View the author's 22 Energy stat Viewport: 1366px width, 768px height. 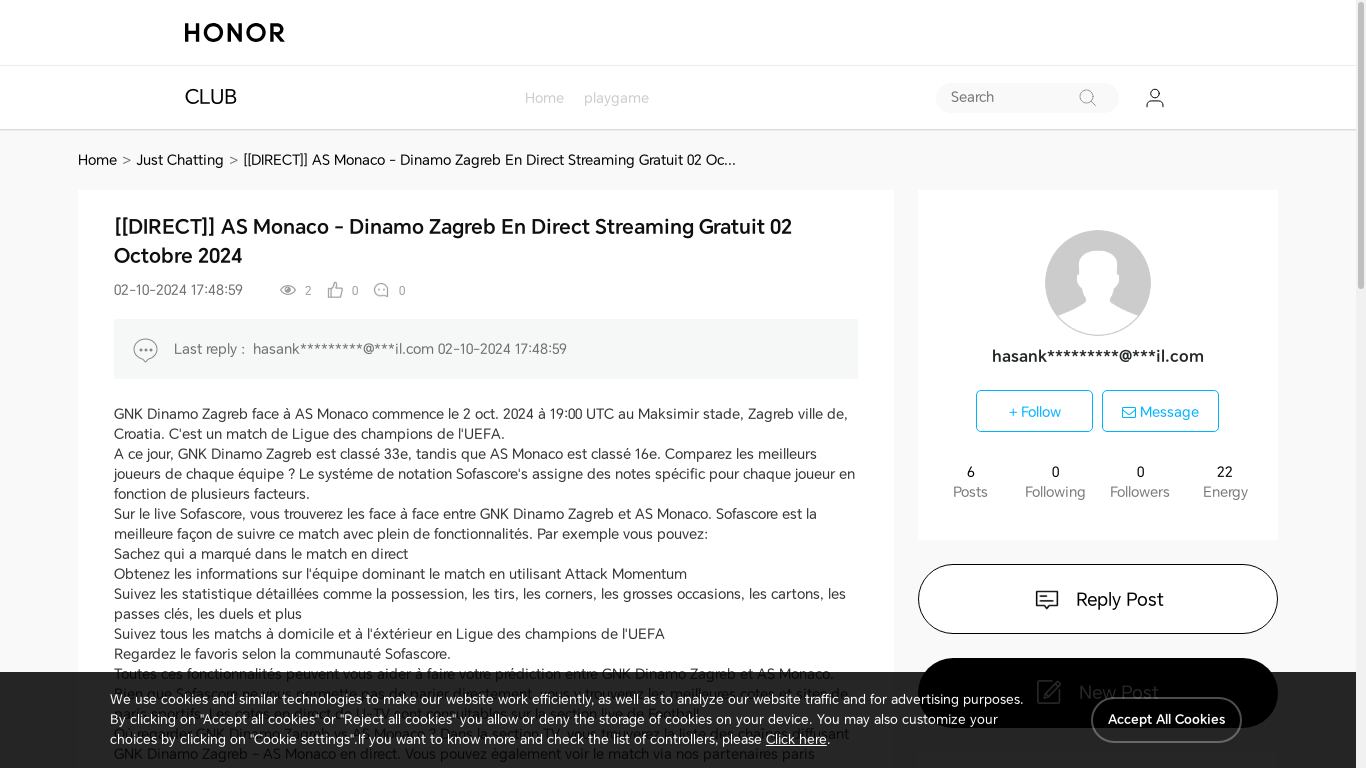[x=1225, y=482]
